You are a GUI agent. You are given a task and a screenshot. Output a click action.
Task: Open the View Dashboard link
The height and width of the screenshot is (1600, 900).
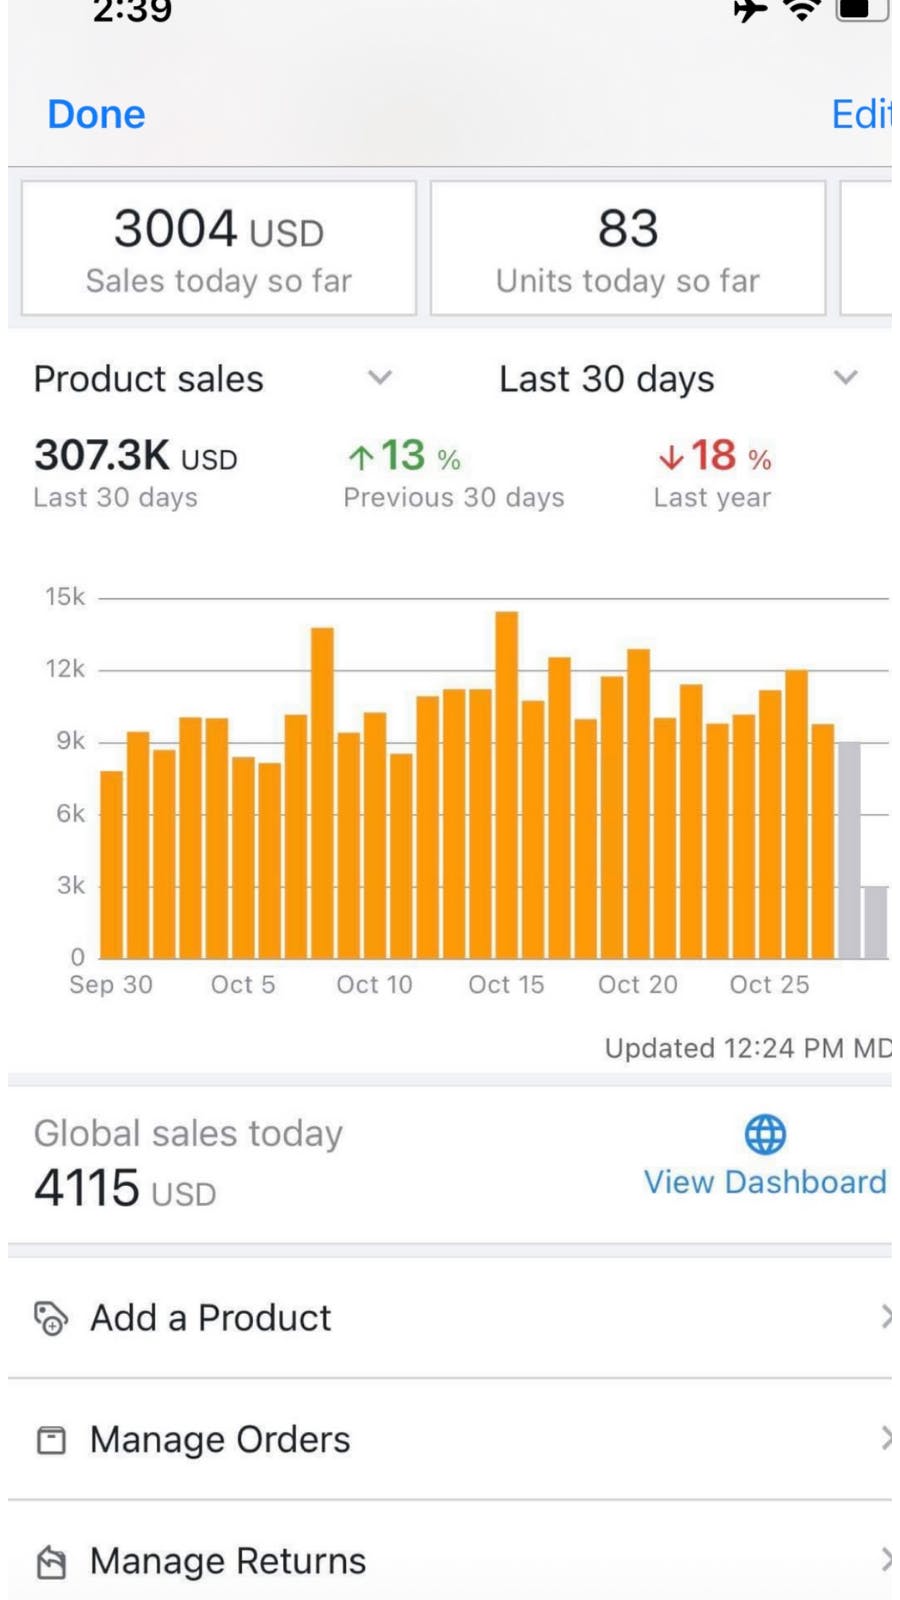[764, 1182]
